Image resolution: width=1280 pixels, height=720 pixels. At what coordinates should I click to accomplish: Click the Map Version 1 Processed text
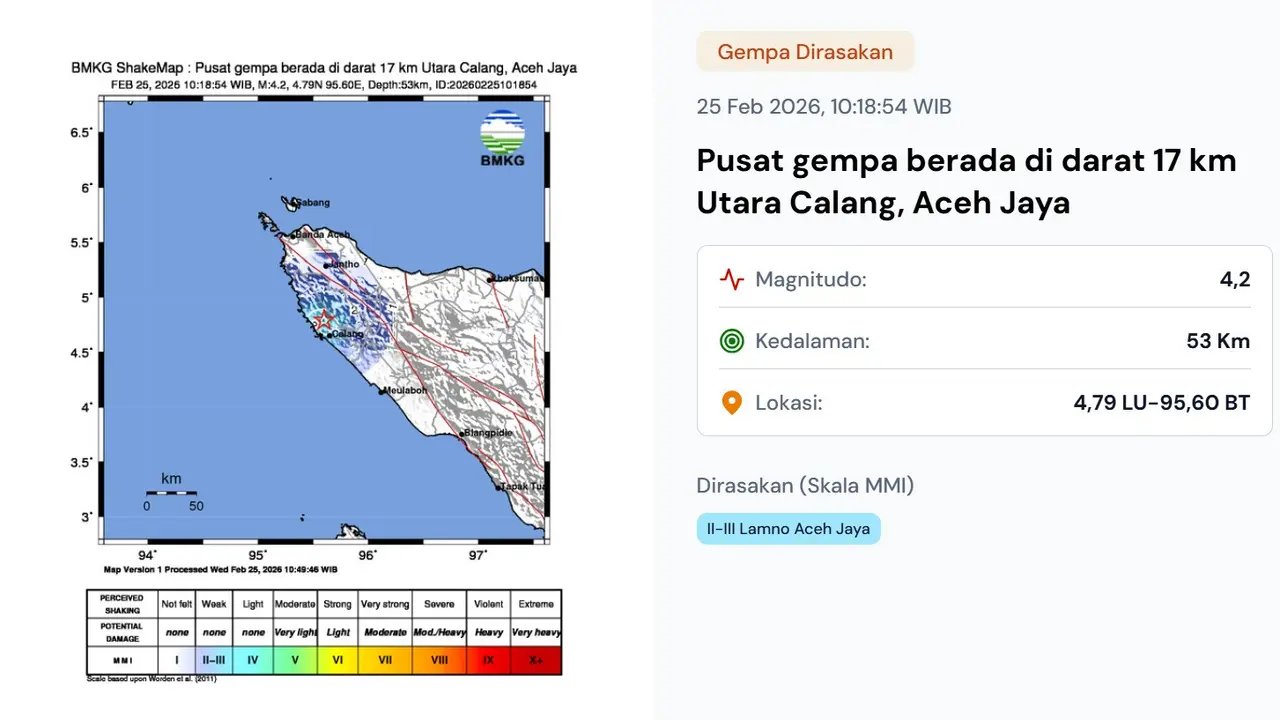point(220,569)
